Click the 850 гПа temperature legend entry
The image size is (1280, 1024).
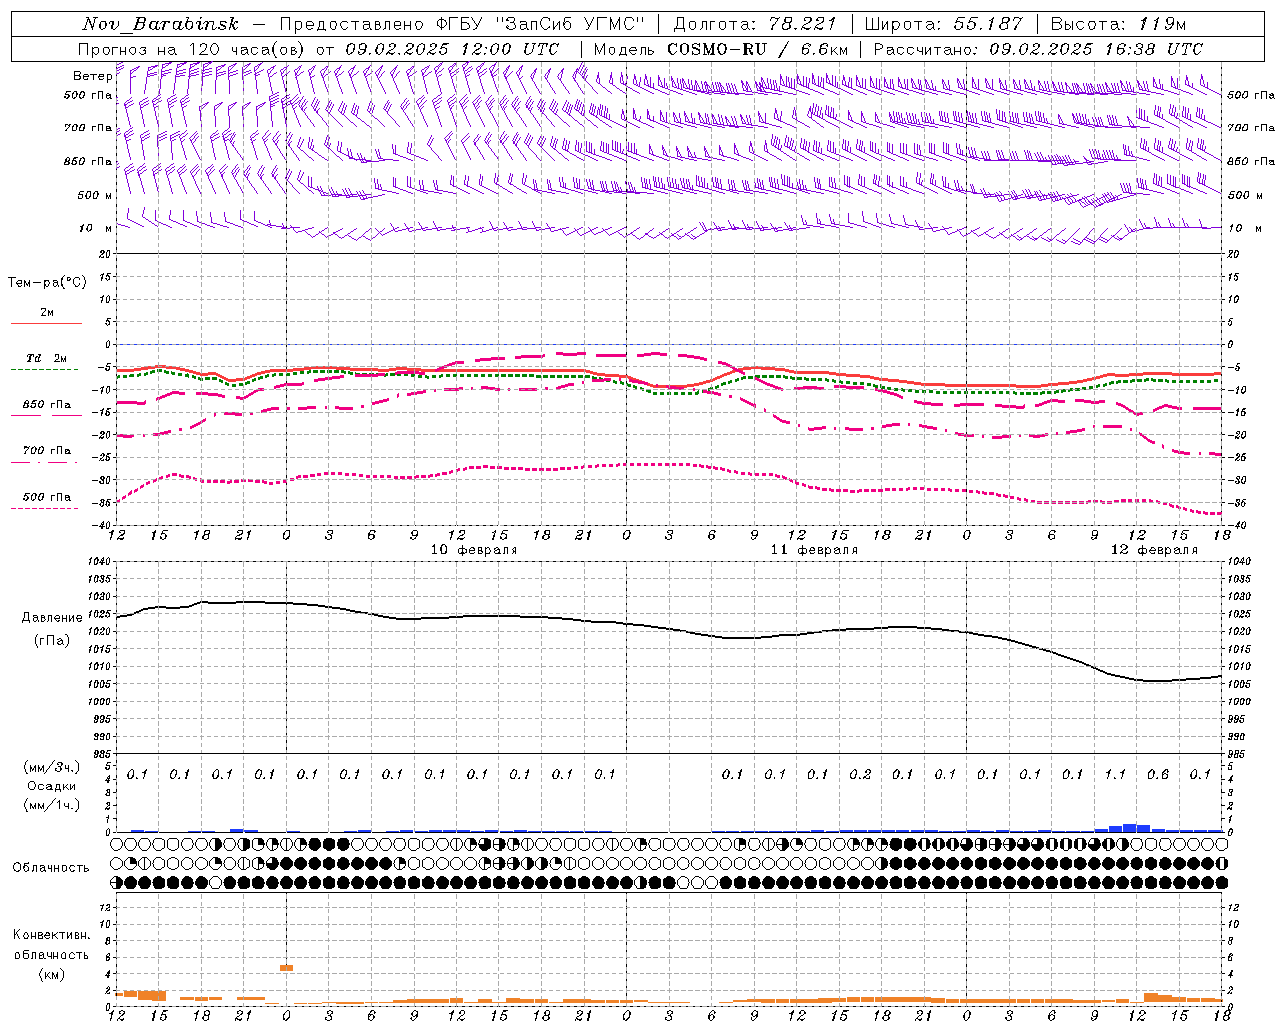coord(47,405)
